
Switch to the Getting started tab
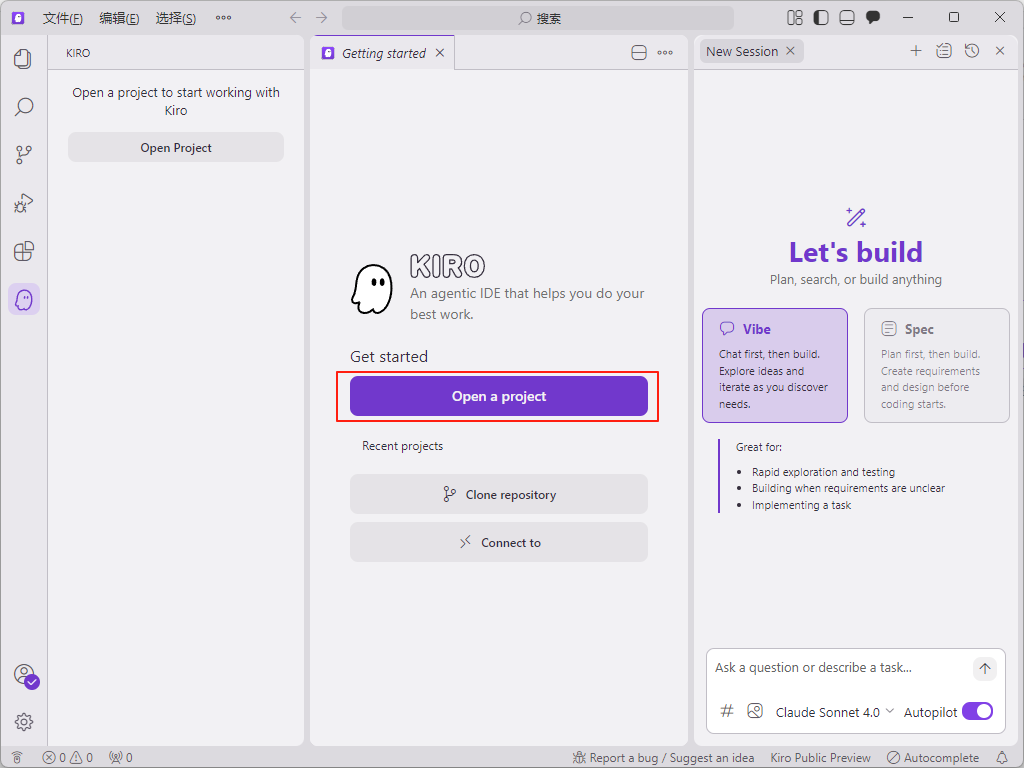383,53
